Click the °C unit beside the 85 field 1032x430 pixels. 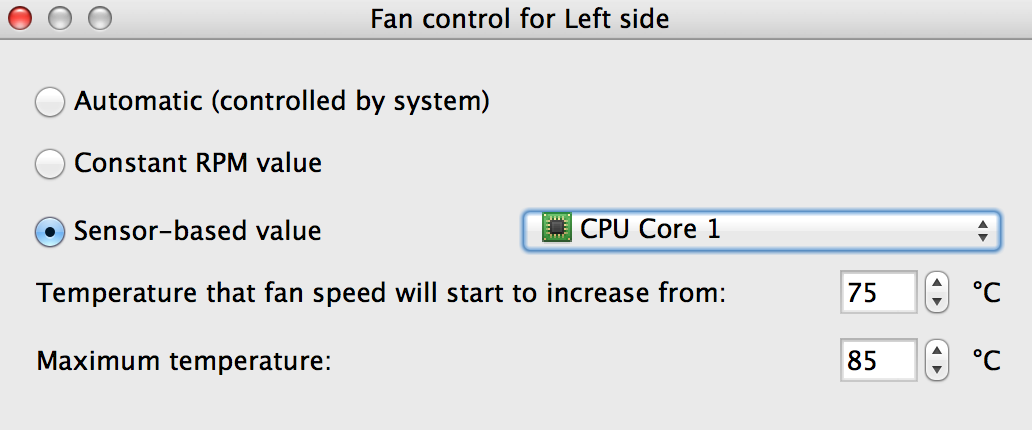pyautogui.click(x=985, y=360)
